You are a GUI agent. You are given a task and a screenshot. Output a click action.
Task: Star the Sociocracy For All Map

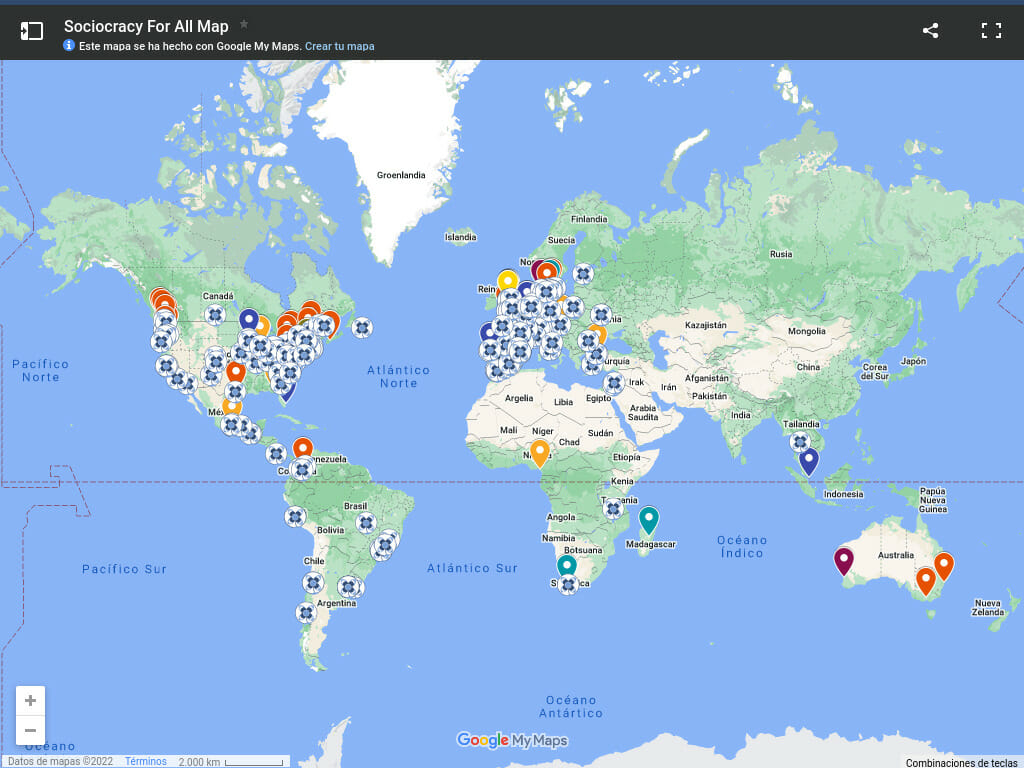[244, 24]
